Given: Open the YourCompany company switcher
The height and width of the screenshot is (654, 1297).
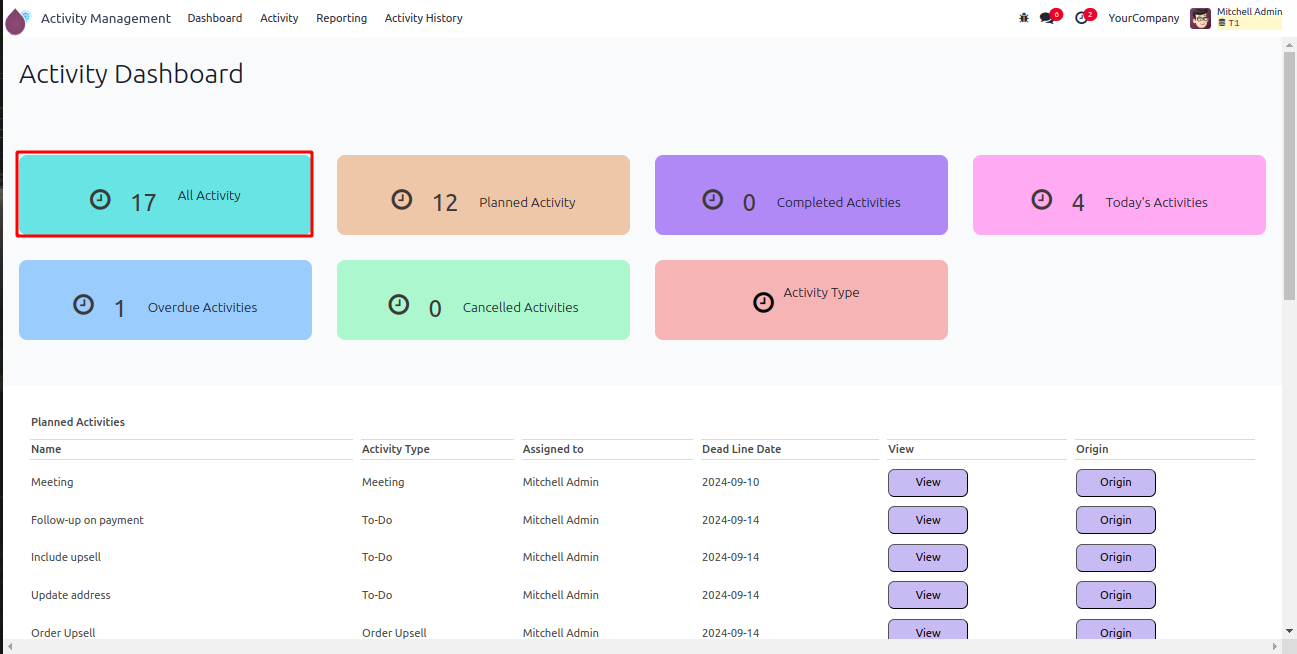Looking at the screenshot, I should 1143,18.
